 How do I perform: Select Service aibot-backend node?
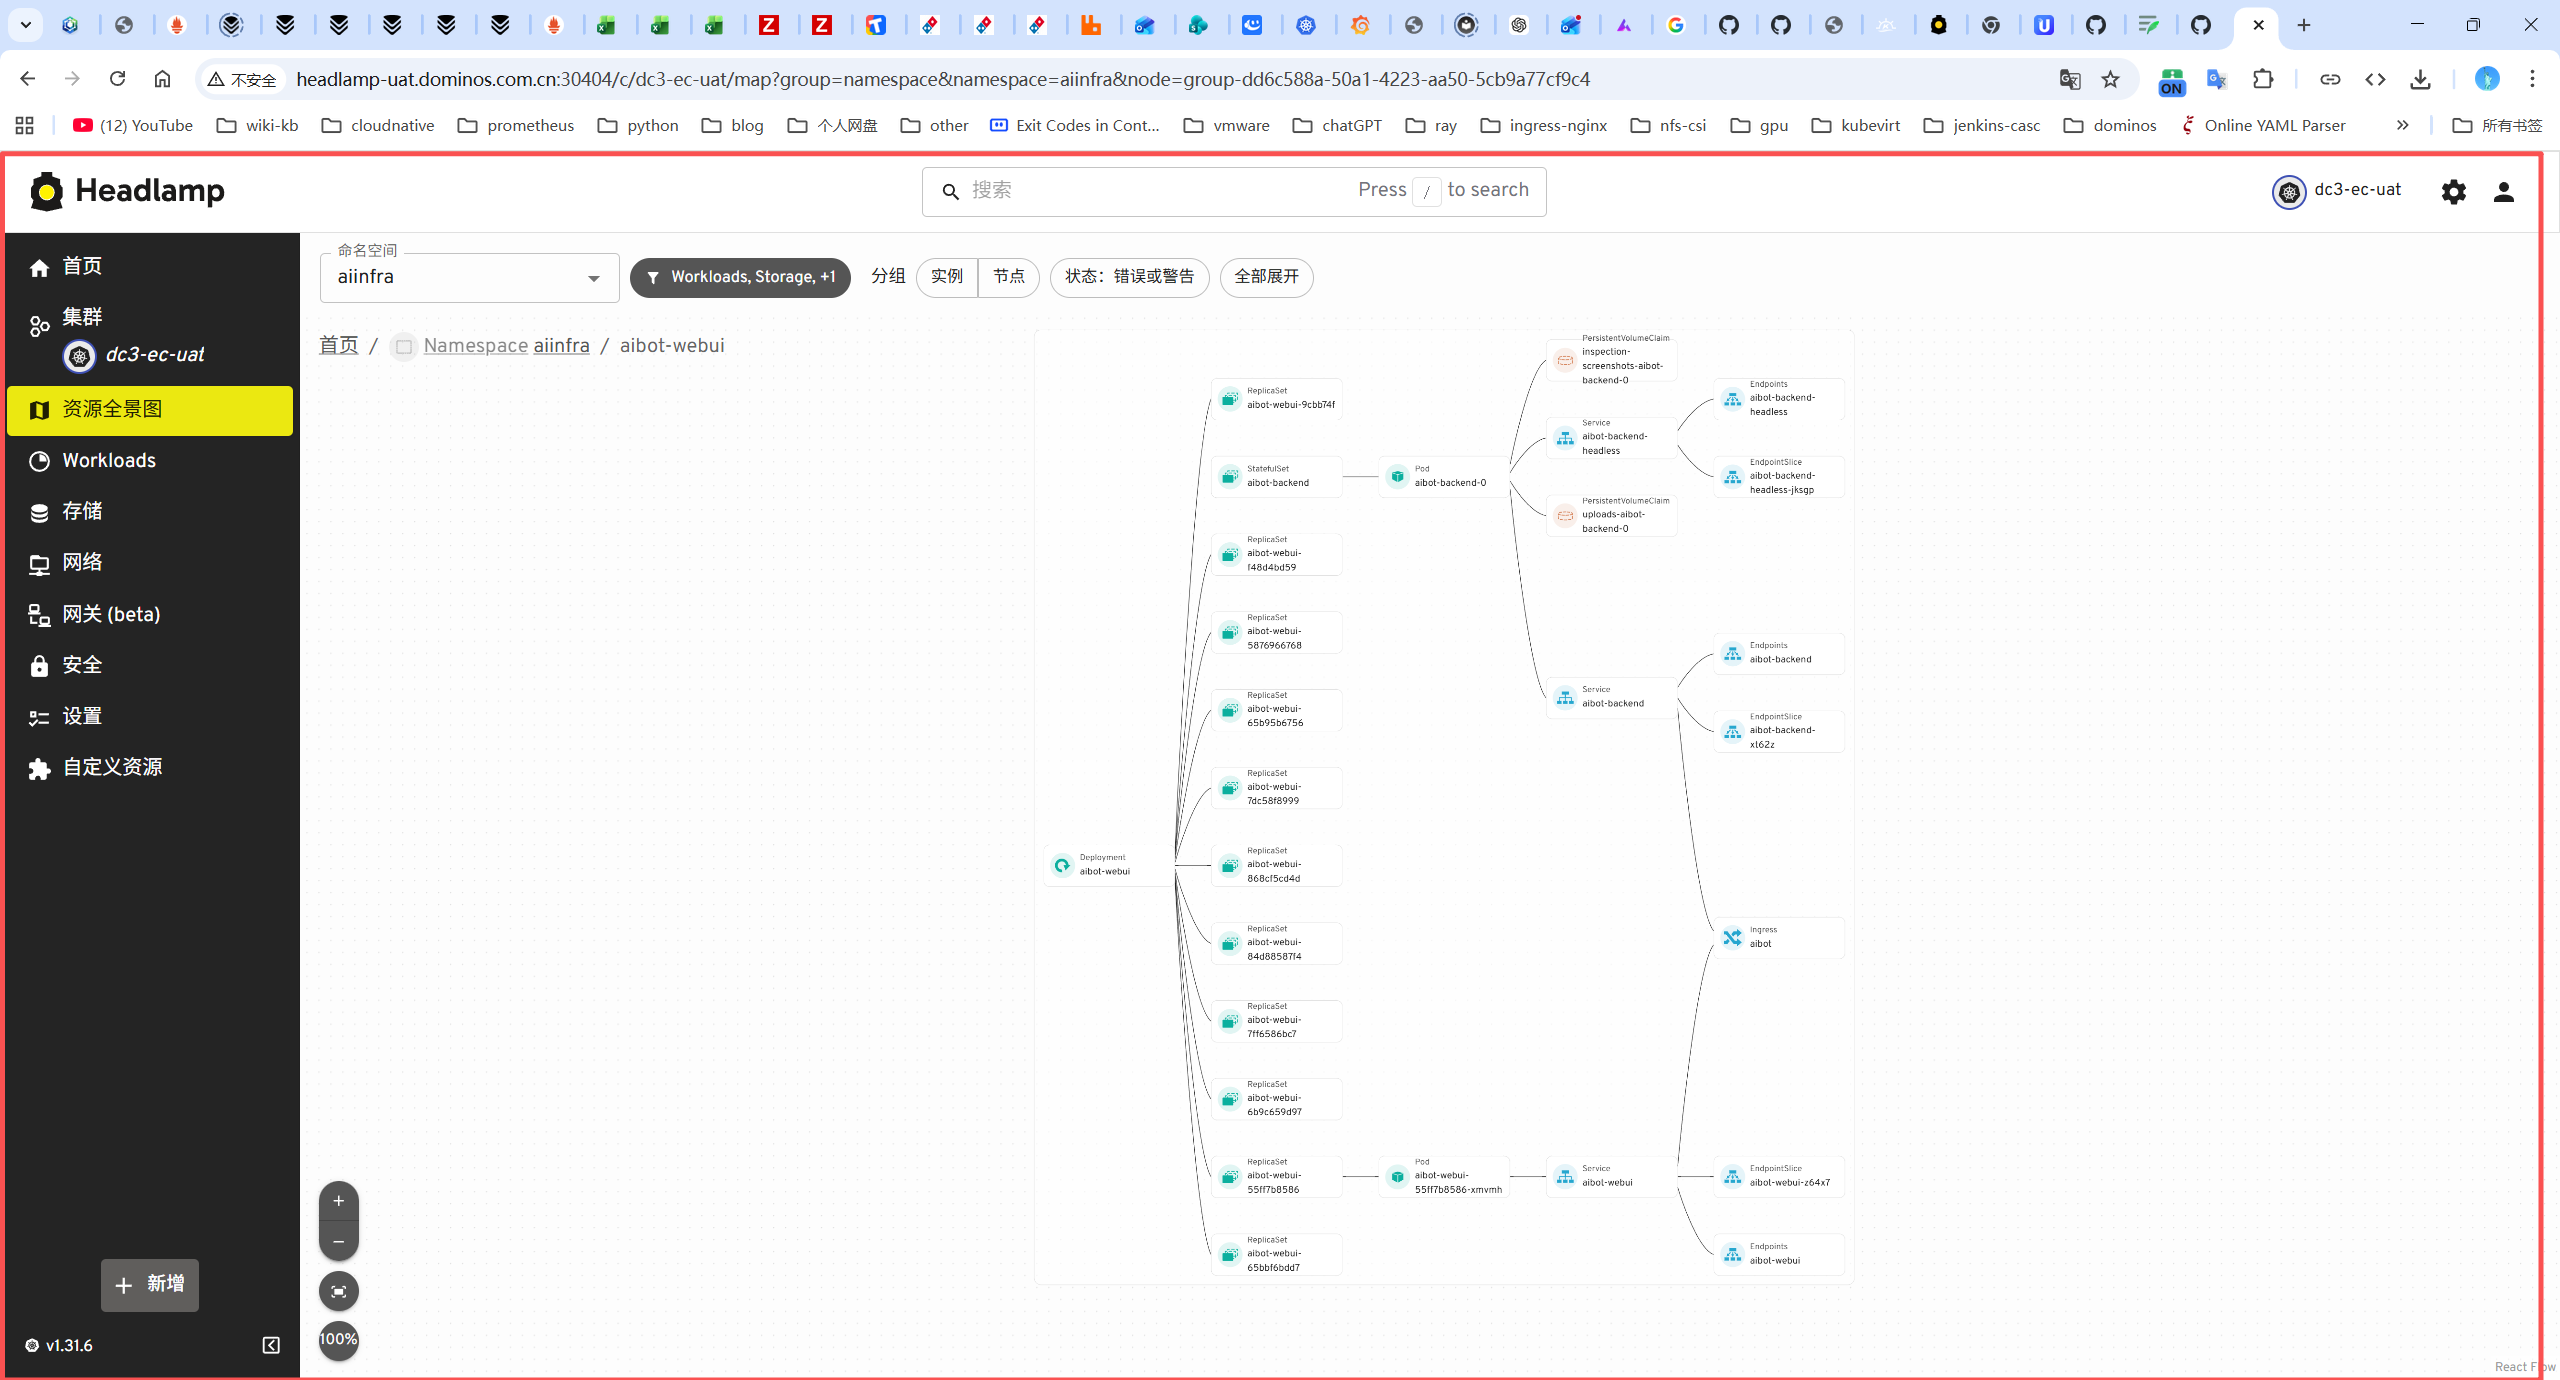click(1611, 697)
